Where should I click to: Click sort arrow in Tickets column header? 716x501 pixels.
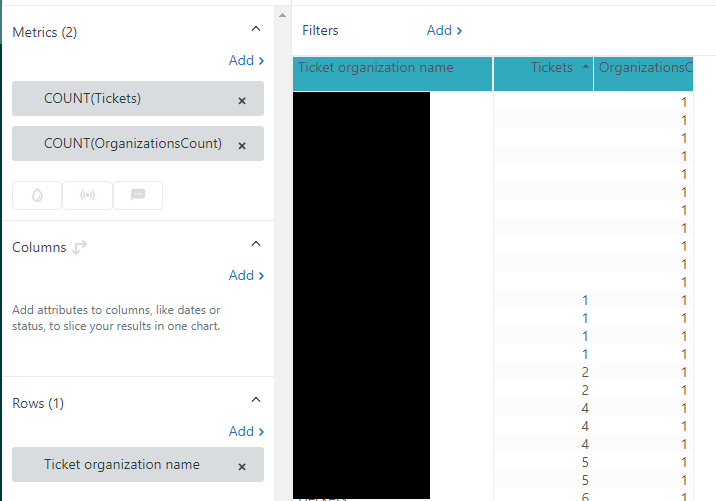[x=585, y=68]
